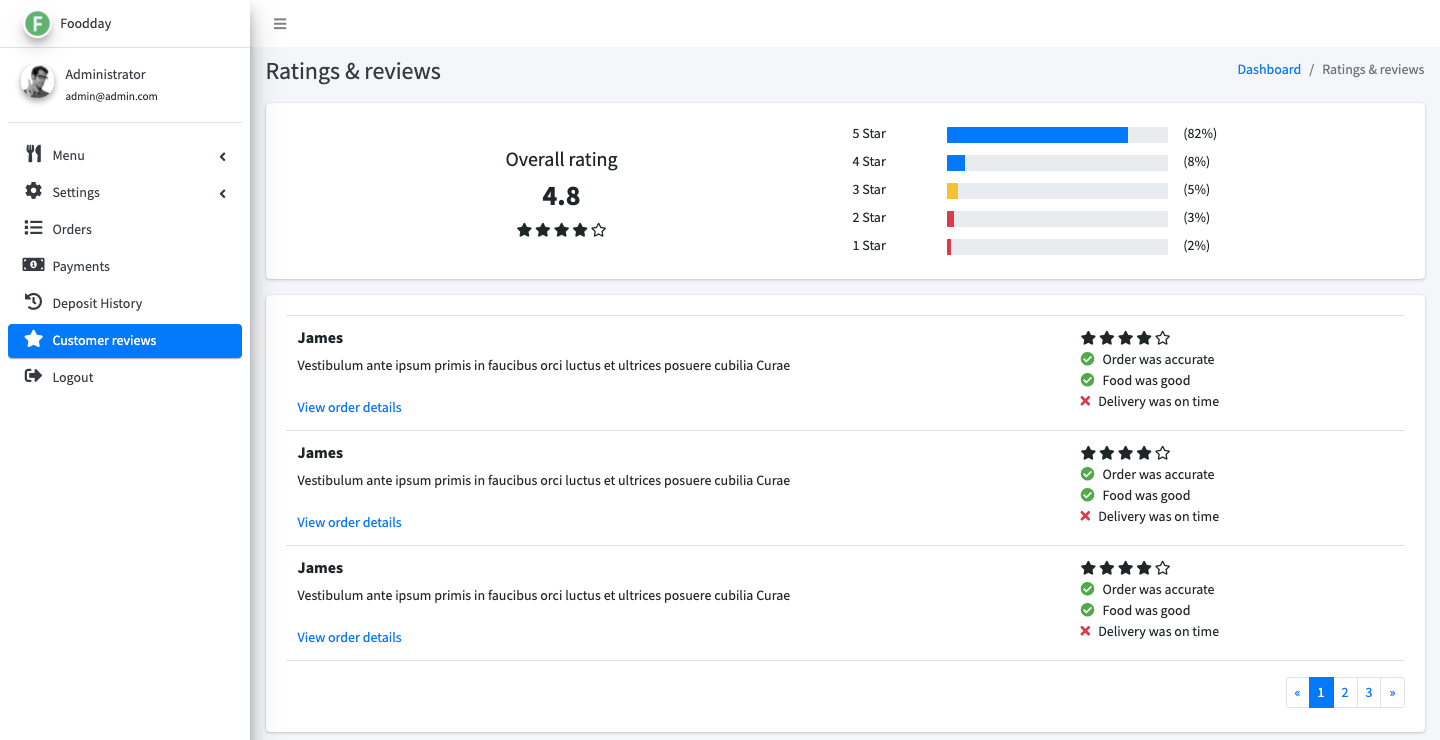1440x740 pixels.
Task: Click the Customer reviews star icon
Action: [34, 339]
